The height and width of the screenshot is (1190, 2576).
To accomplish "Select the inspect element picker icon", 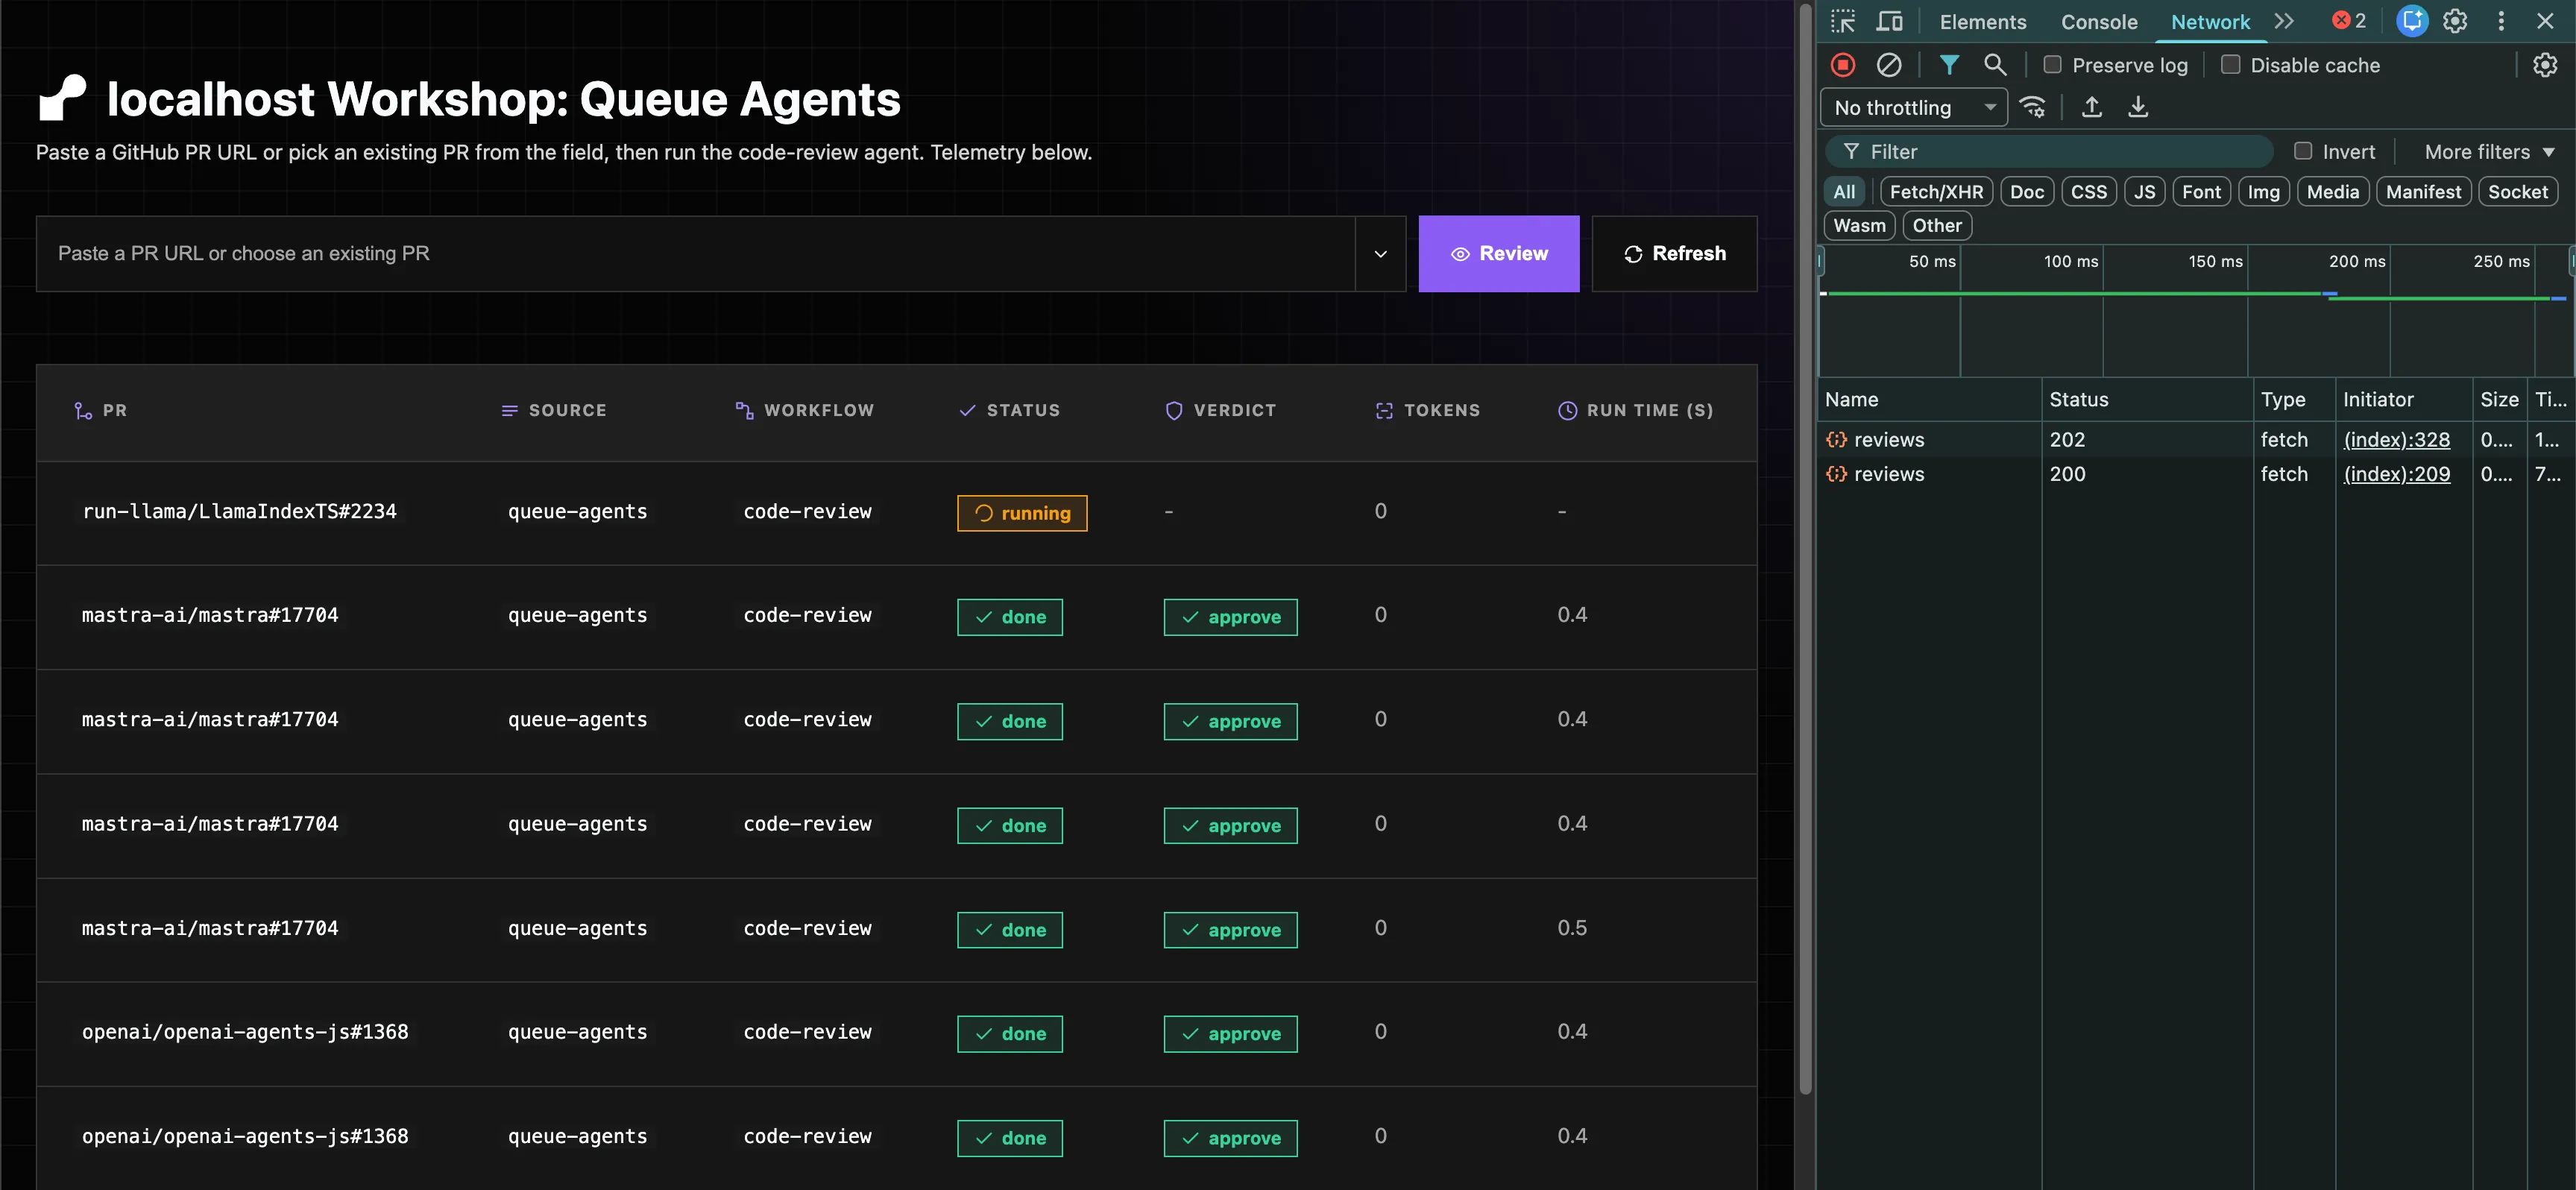I will (1843, 21).
